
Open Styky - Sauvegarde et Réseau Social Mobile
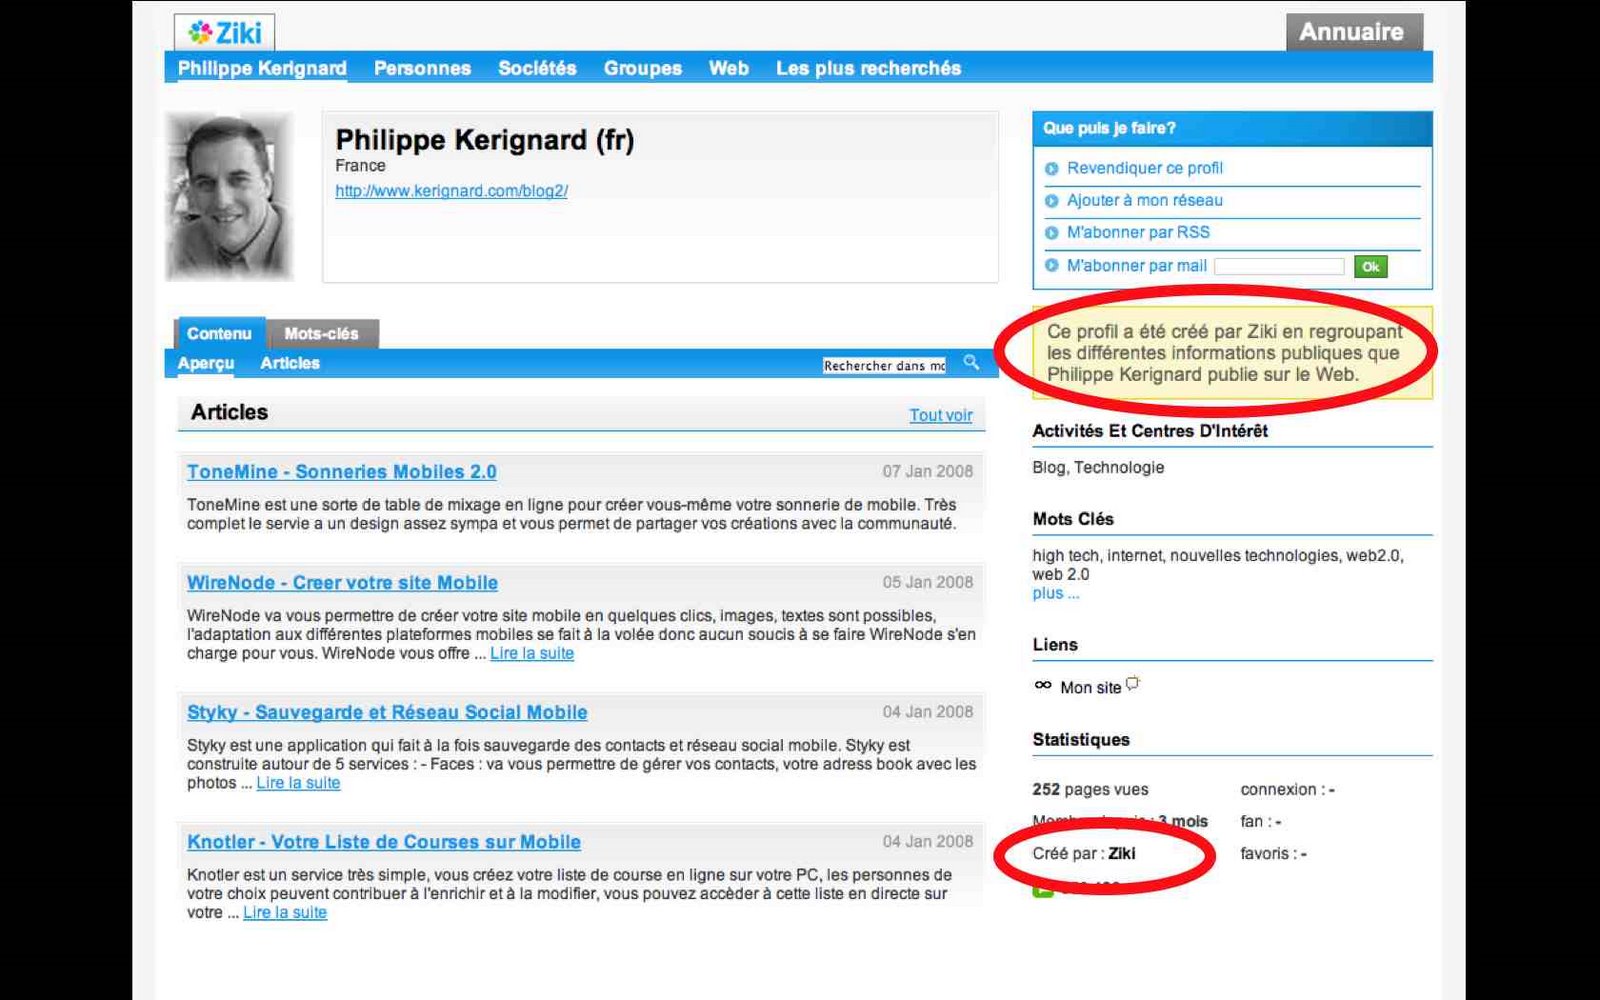point(387,713)
